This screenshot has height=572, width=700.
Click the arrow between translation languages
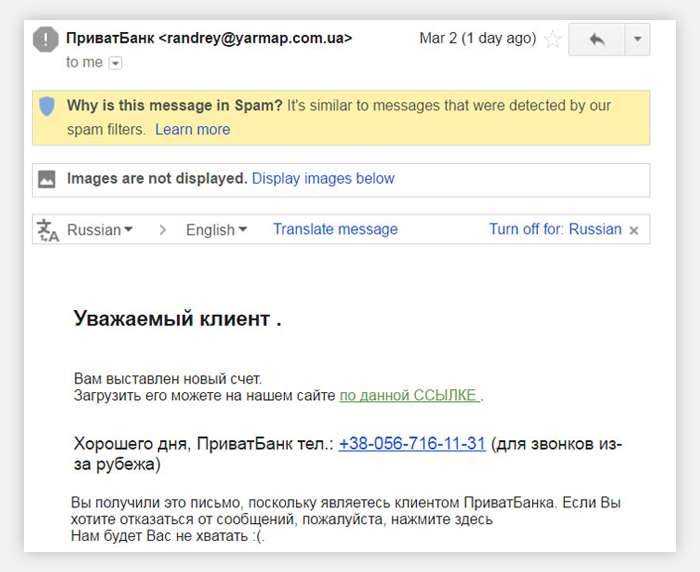pos(163,230)
